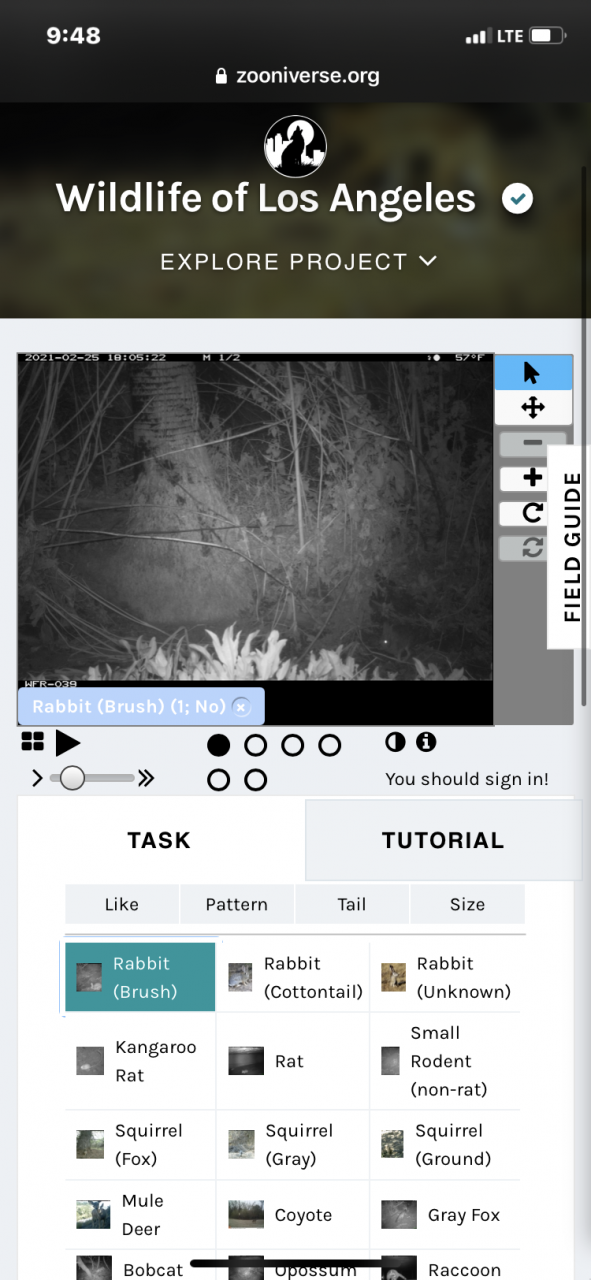The image size is (591, 1280).
Task: Remove the Rabbit (Brush) identification tag
Action: tap(240, 707)
